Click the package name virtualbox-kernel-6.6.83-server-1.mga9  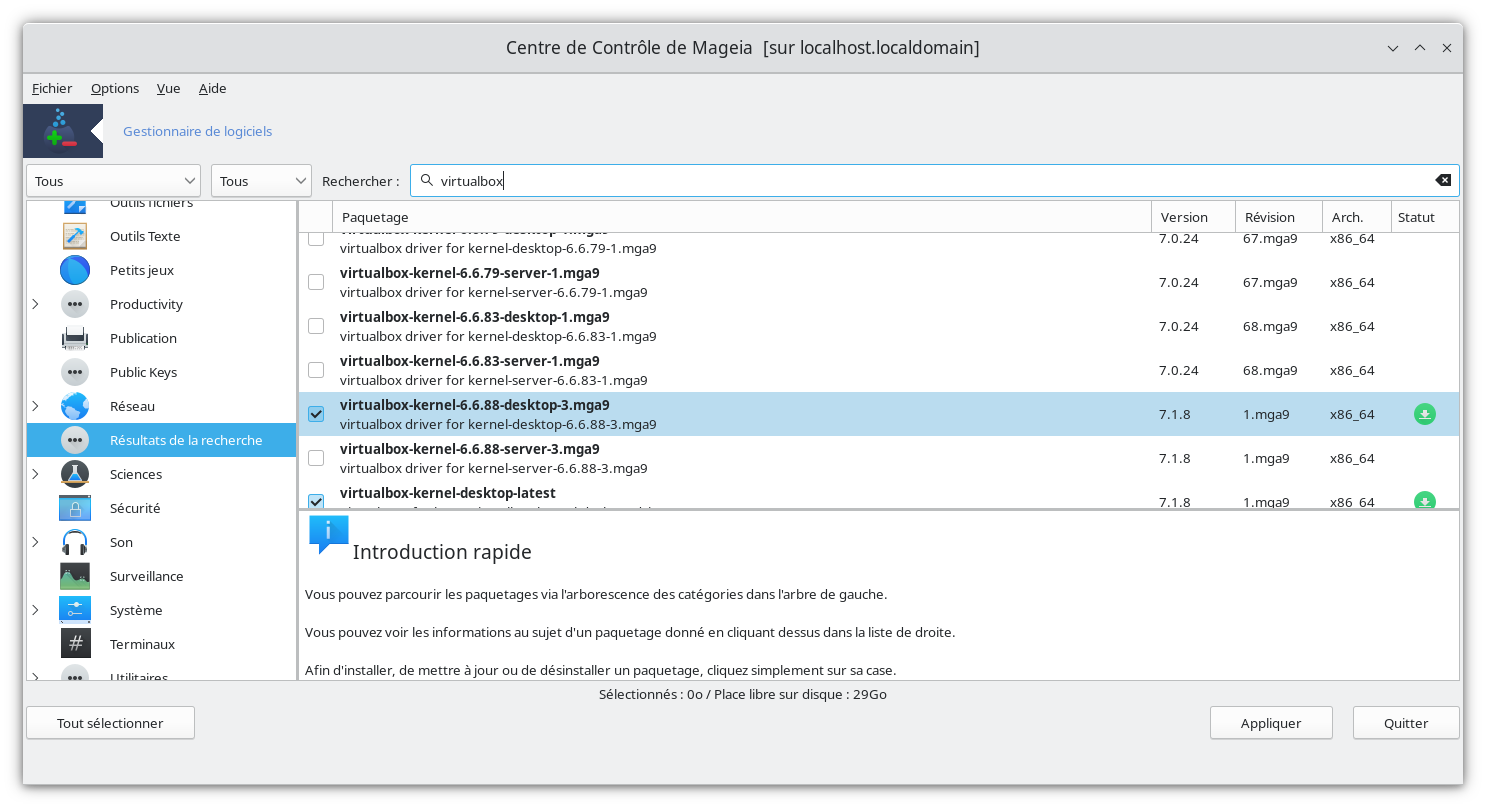click(470, 361)
